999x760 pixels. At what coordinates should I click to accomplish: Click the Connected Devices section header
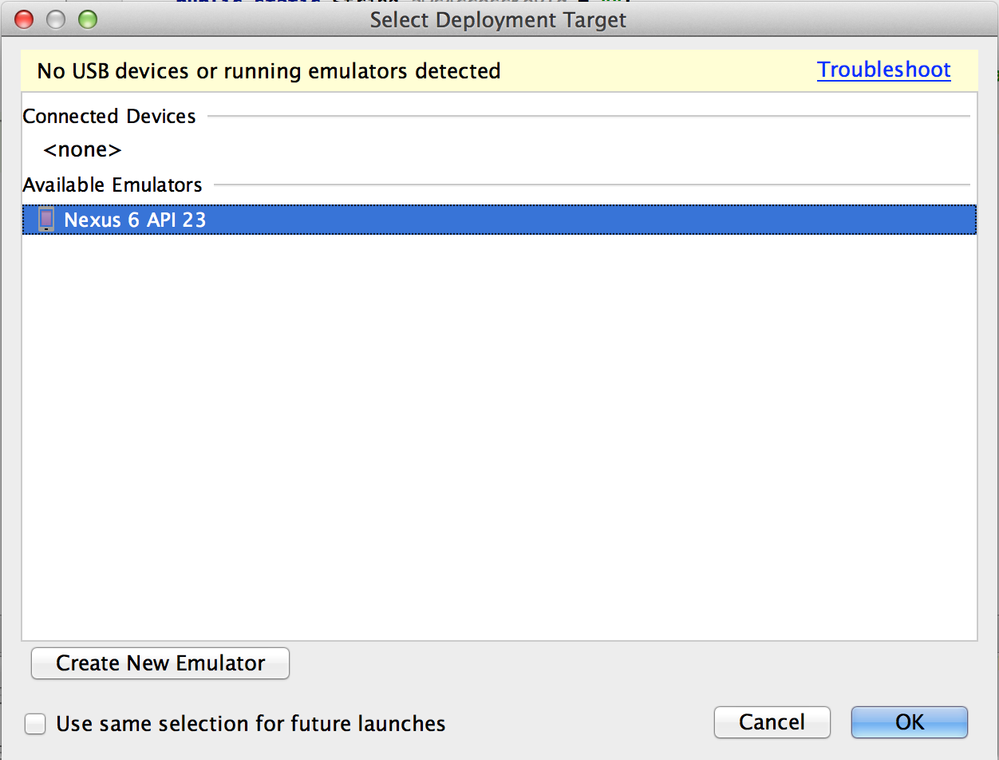109,116
